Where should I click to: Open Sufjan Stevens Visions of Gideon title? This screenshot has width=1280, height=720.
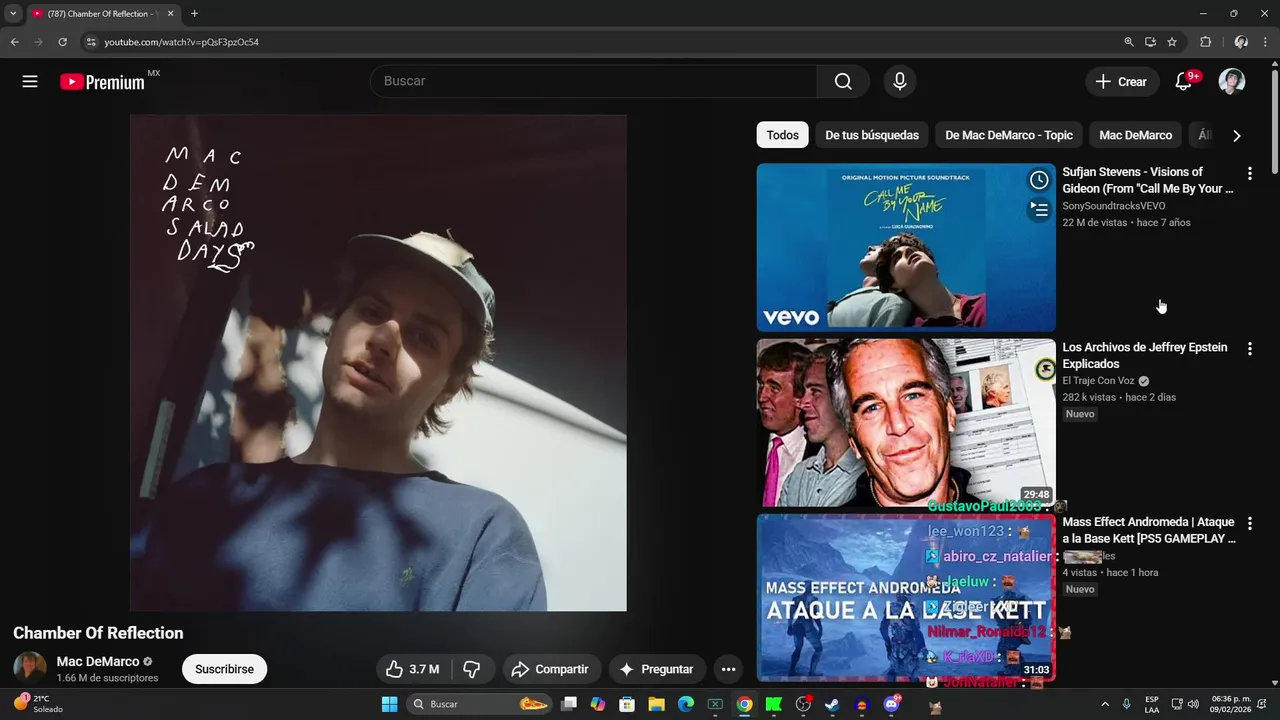(x=1147, y=180)
